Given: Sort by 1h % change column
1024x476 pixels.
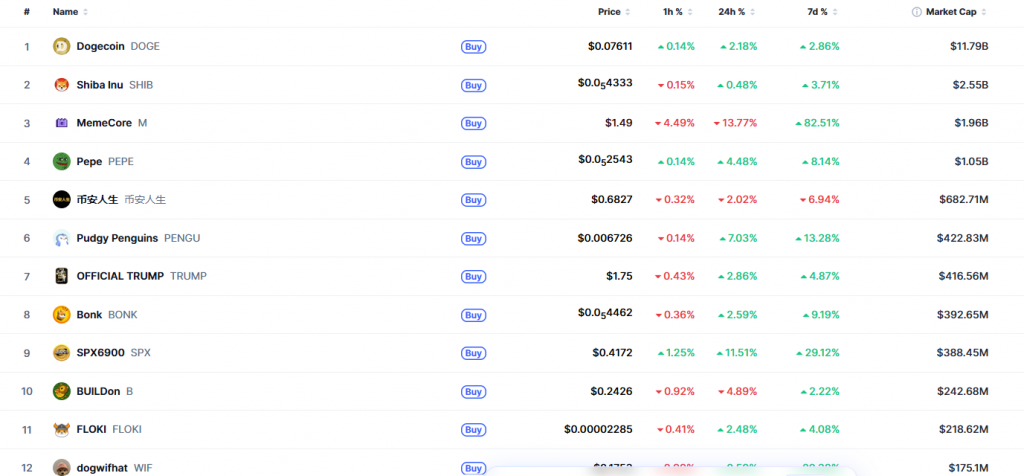Looking at the screenshot, I should [x=677, y=12].
